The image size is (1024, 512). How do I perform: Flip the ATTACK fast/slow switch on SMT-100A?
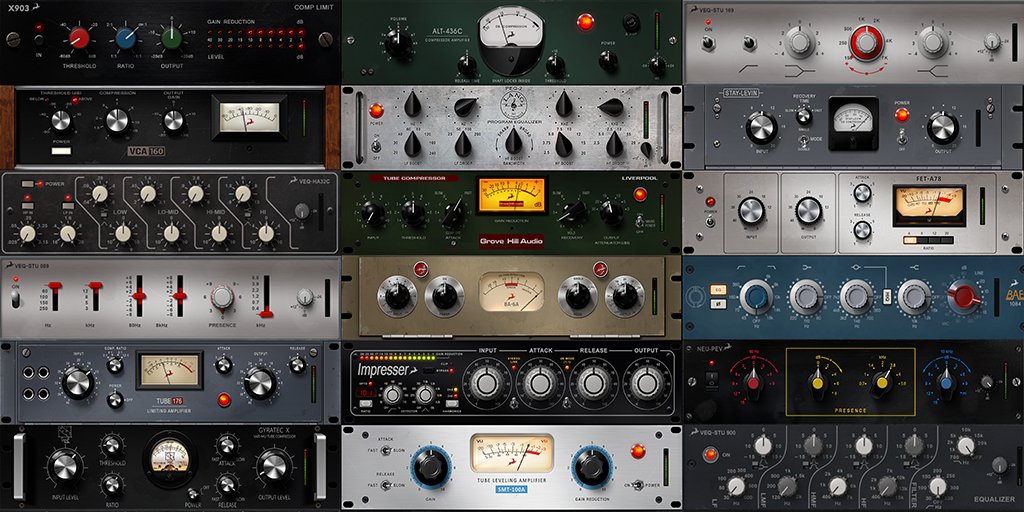pyautogui.click(x=385, y=450)
